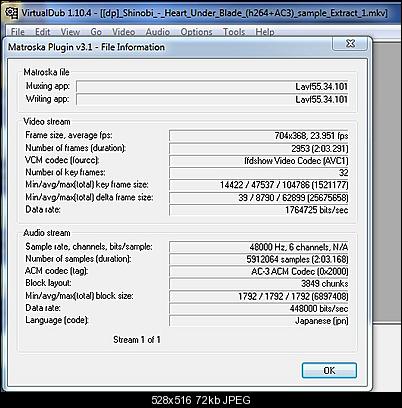Click the ffdshow Video Codec (AVC1) value

click(x=259, y=161)
